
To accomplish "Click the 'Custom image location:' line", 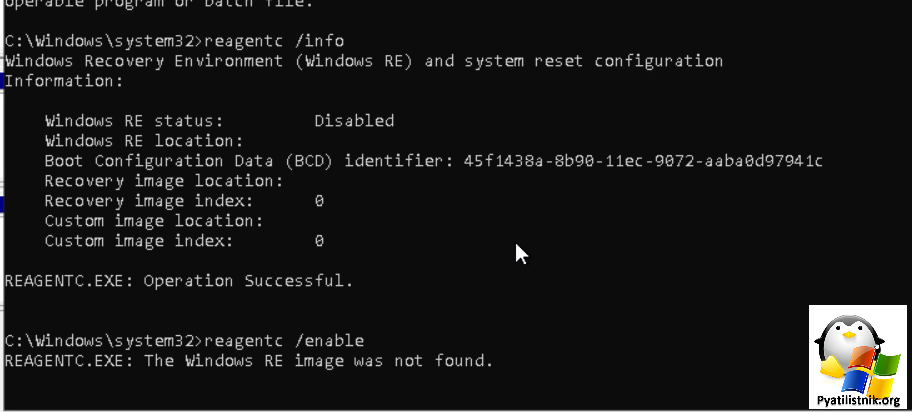I will click(154, 221).
